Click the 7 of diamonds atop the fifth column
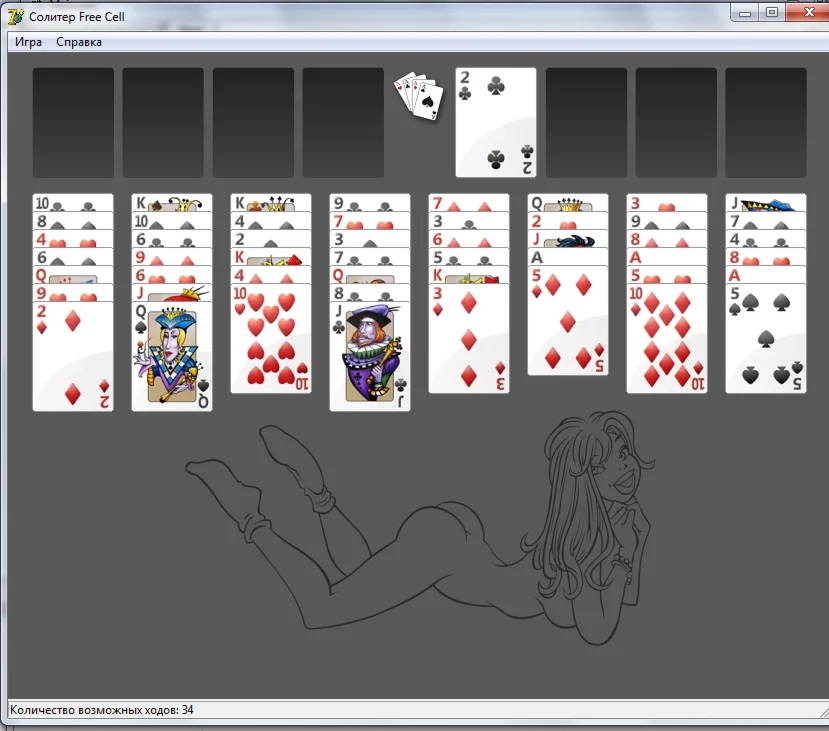 469,203
